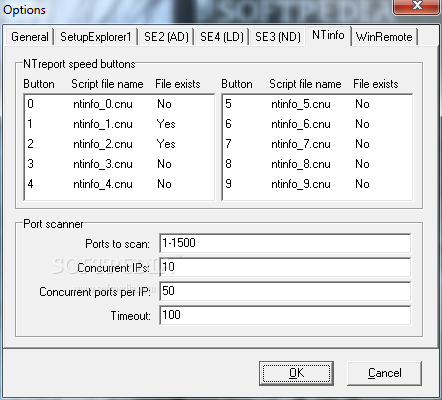Viewport: 442px width, 400px height.
Task: Click the Concurrent IPs input field
Action: click(285, 267)
